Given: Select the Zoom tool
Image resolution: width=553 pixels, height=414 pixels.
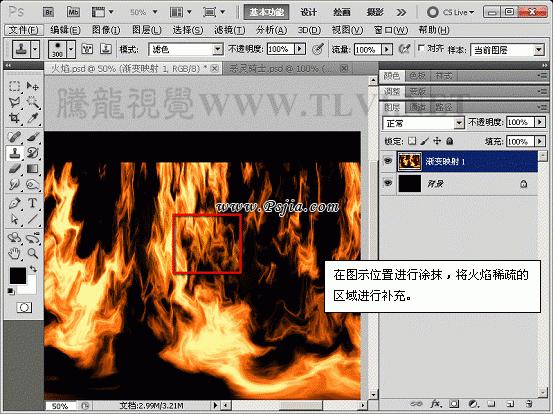Looking at the screenshot, I should (32, 253).
